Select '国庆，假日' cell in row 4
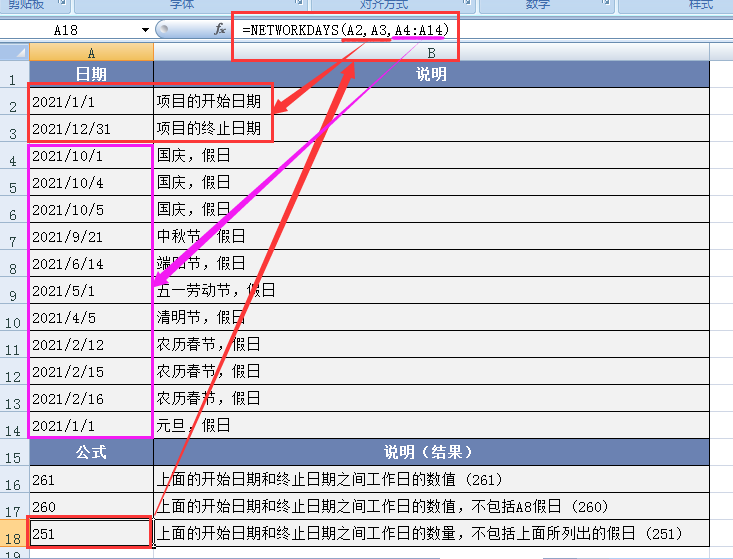 431,156
